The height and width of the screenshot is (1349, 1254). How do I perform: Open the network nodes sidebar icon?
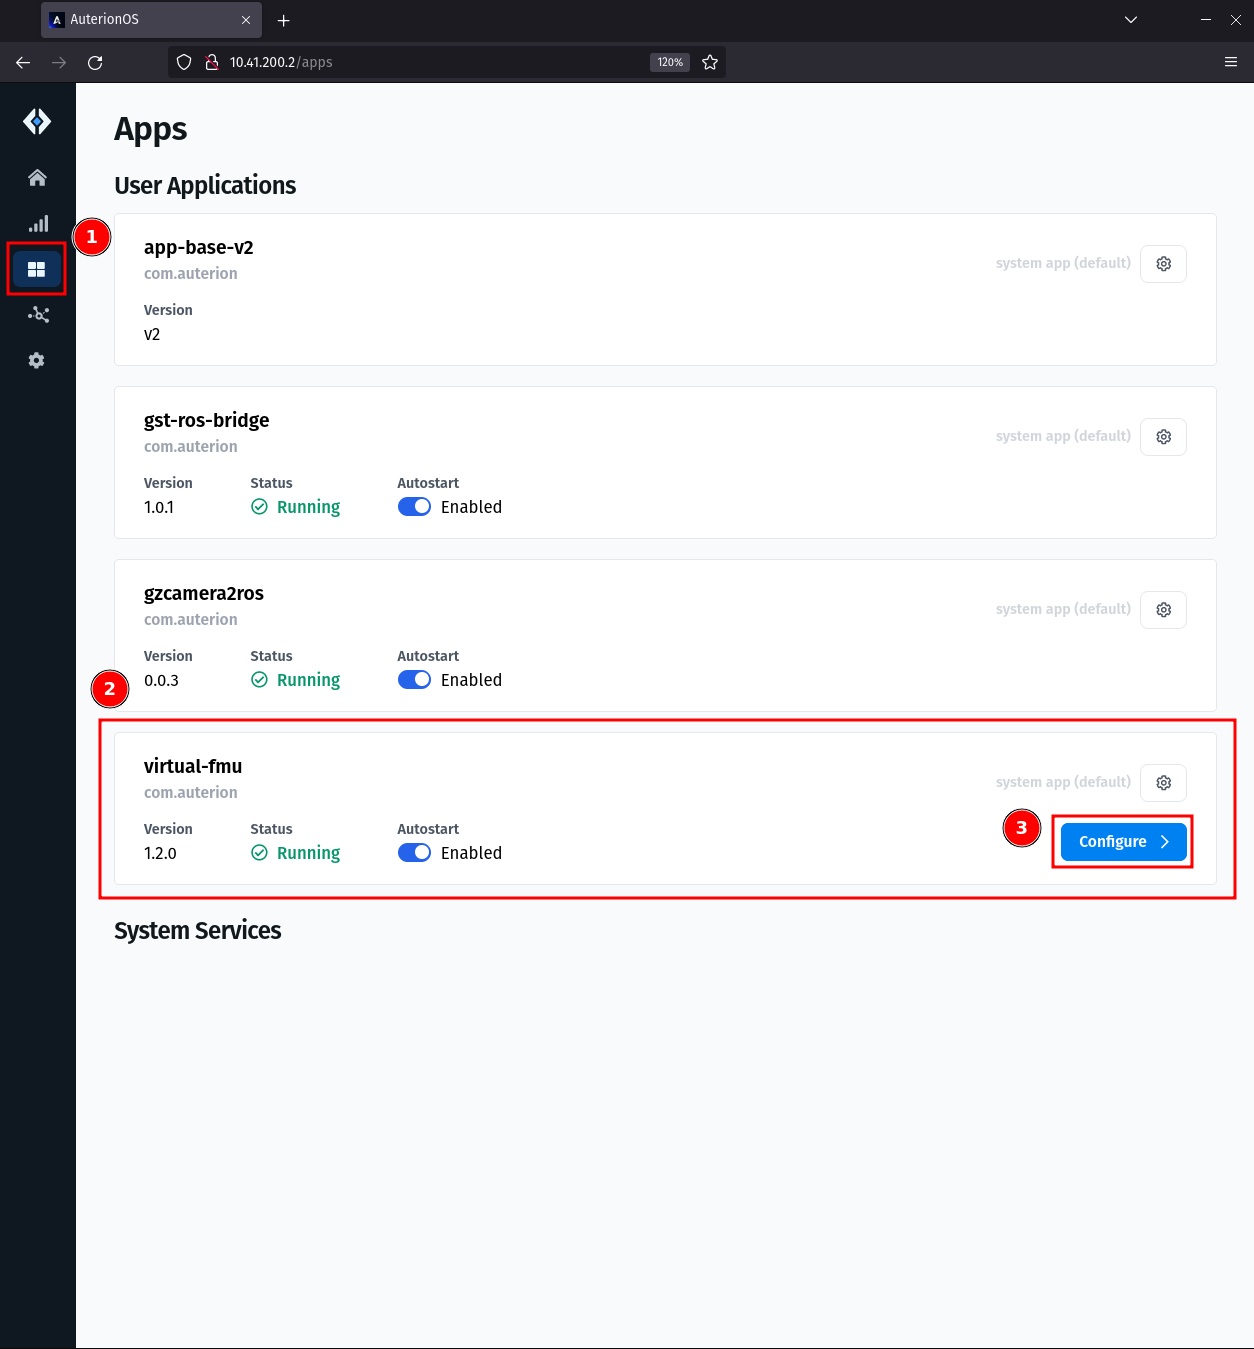coord(37,315)
